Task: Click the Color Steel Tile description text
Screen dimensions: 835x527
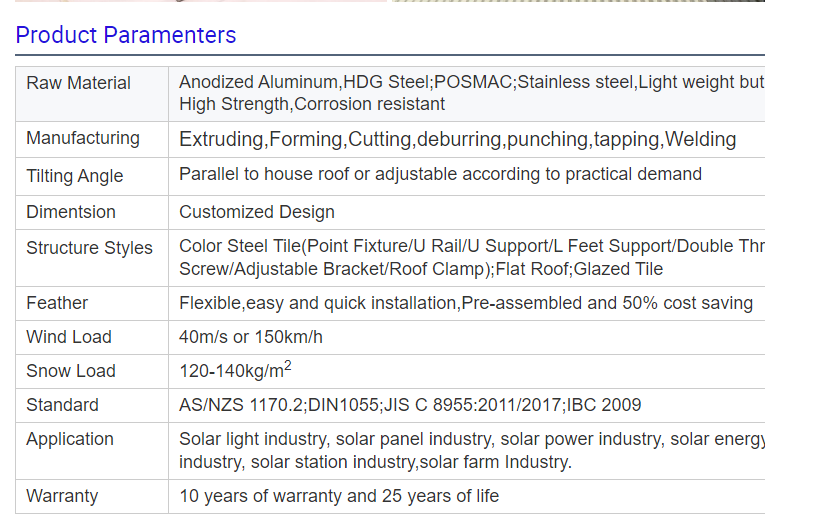Action: (x=470, y=257)
